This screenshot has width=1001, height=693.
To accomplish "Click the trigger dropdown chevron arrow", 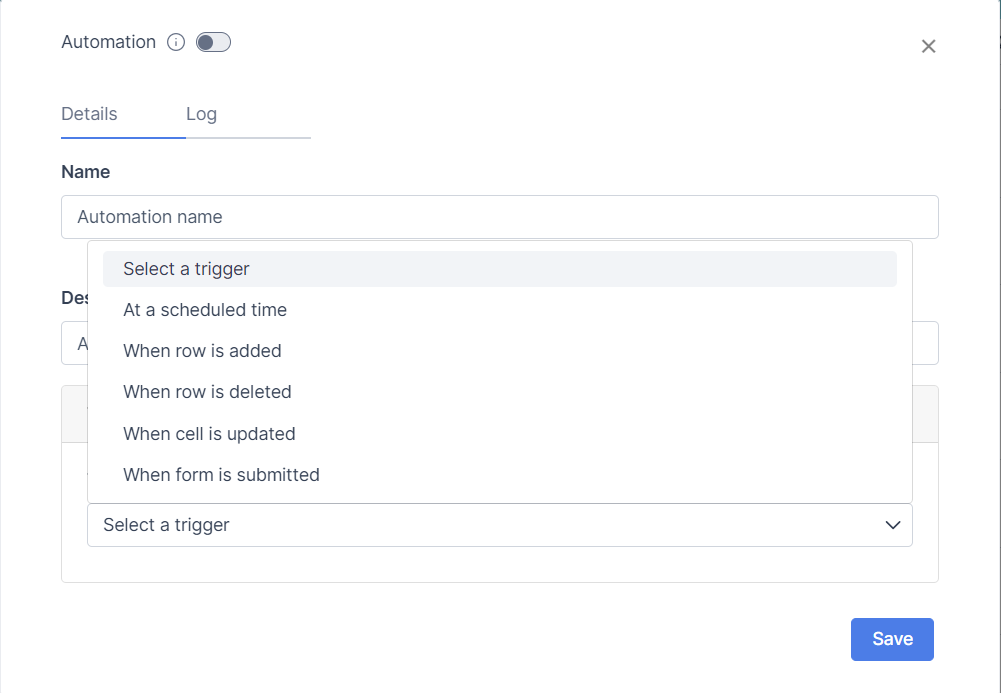I will tap(893, 525).
